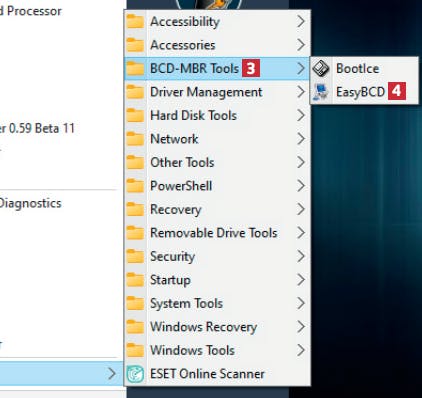This screenshot has width=422, height=398.
Task: Expand the Security submenu arrow
Action: [x=301, y=256]
